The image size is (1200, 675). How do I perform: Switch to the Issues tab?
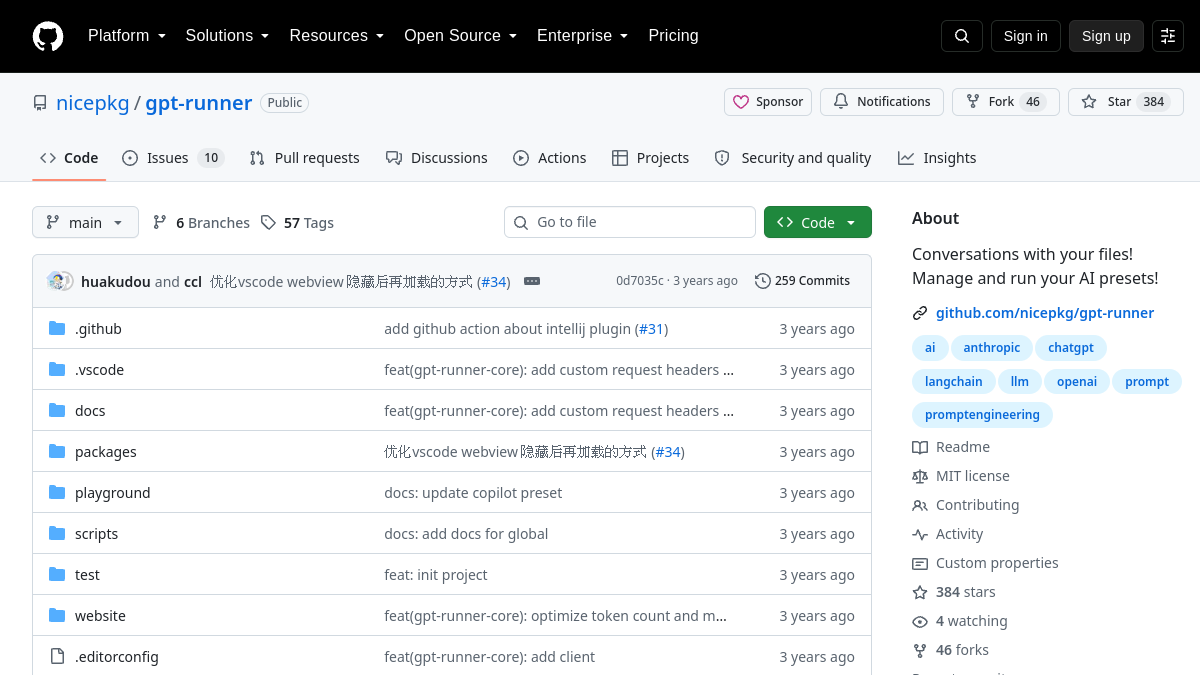[173, 158]
